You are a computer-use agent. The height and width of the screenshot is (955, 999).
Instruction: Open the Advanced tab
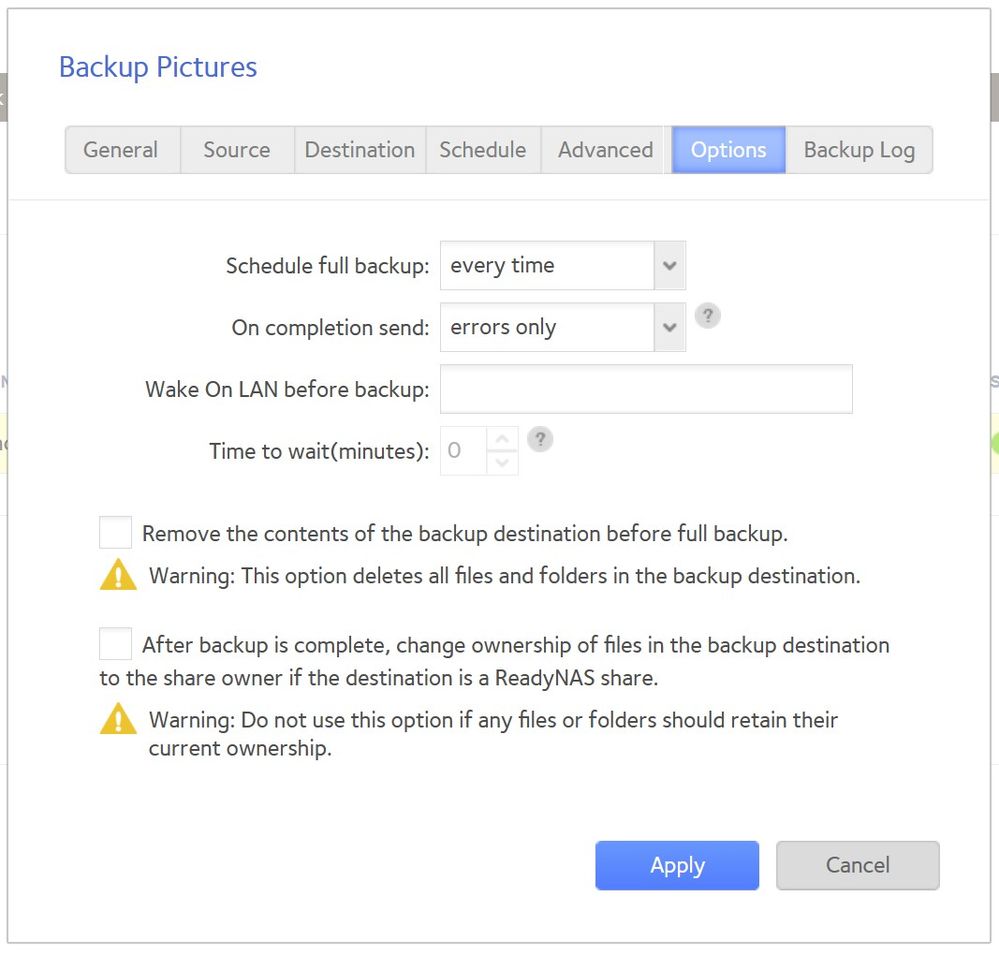tap(605, 150)
